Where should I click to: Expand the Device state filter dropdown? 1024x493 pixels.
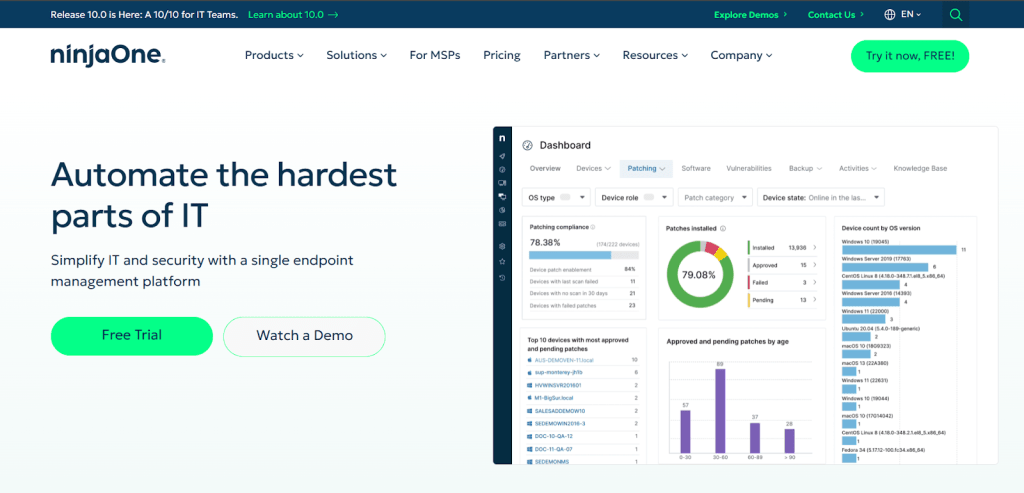point(821,198)
